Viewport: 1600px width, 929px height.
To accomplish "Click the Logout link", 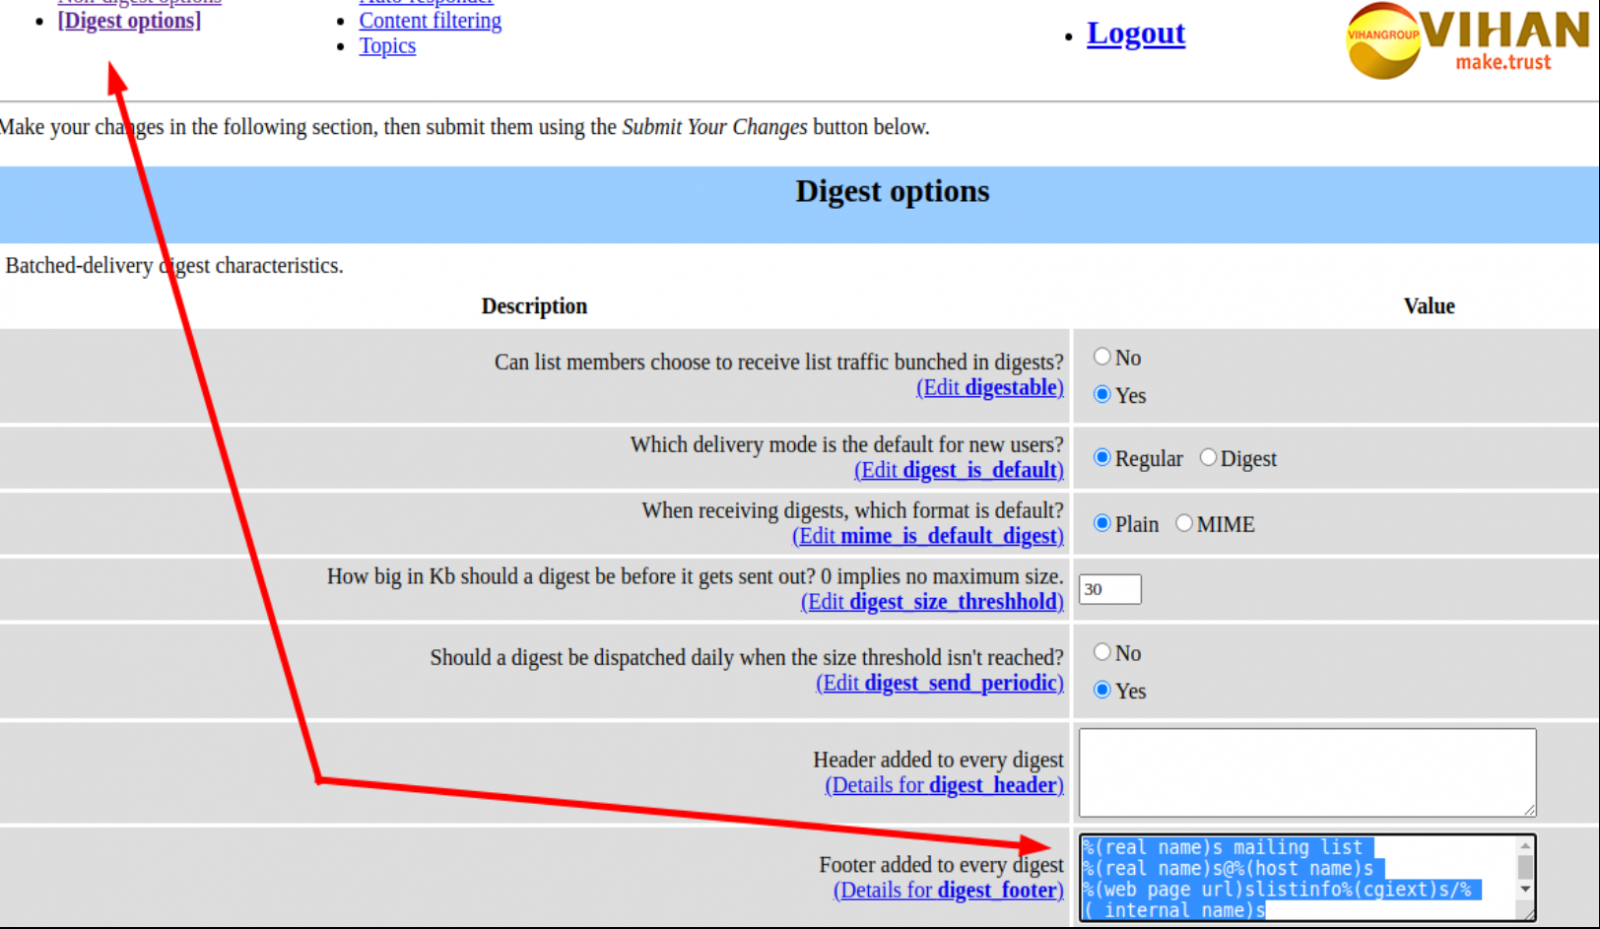I will click(x=1135, y=34).
